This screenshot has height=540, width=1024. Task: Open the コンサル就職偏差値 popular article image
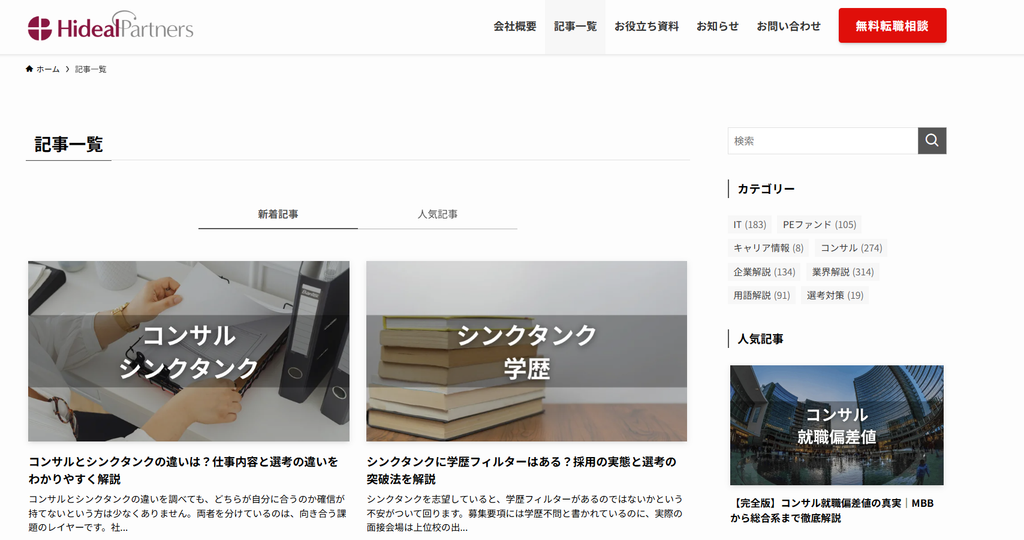point(837,425)
